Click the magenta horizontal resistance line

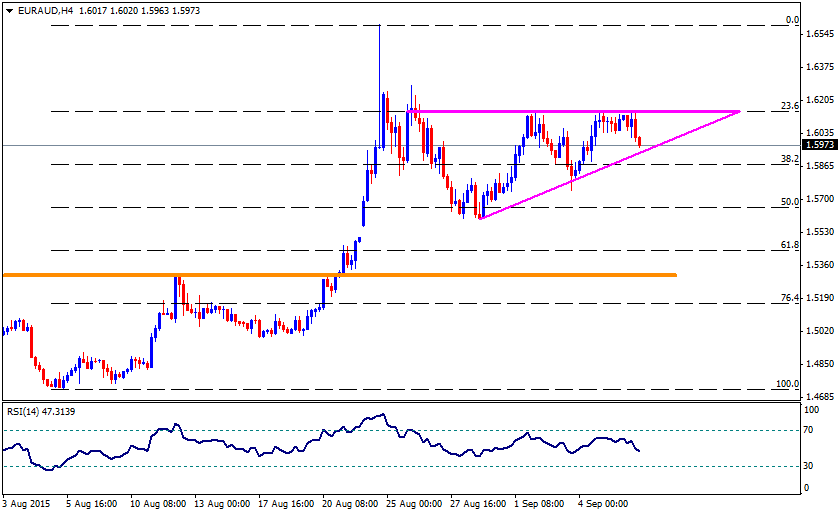tap(572, 111)
